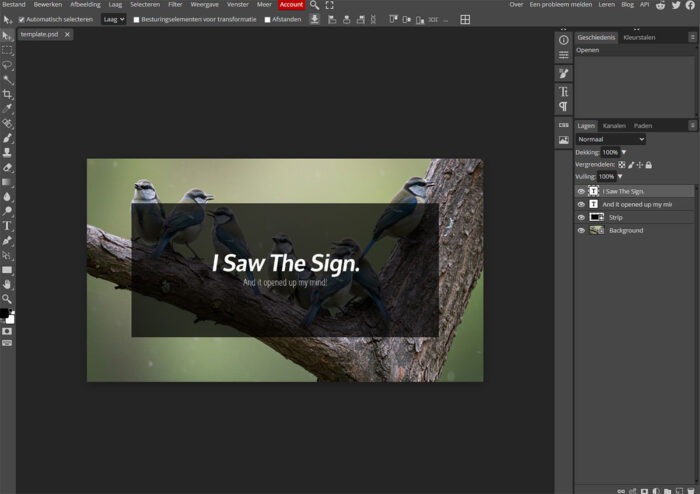This screenshot has height=494, width=700.
Task: Enable Besturingselementen voor transformatie checkbox
Action: [137, 20]
